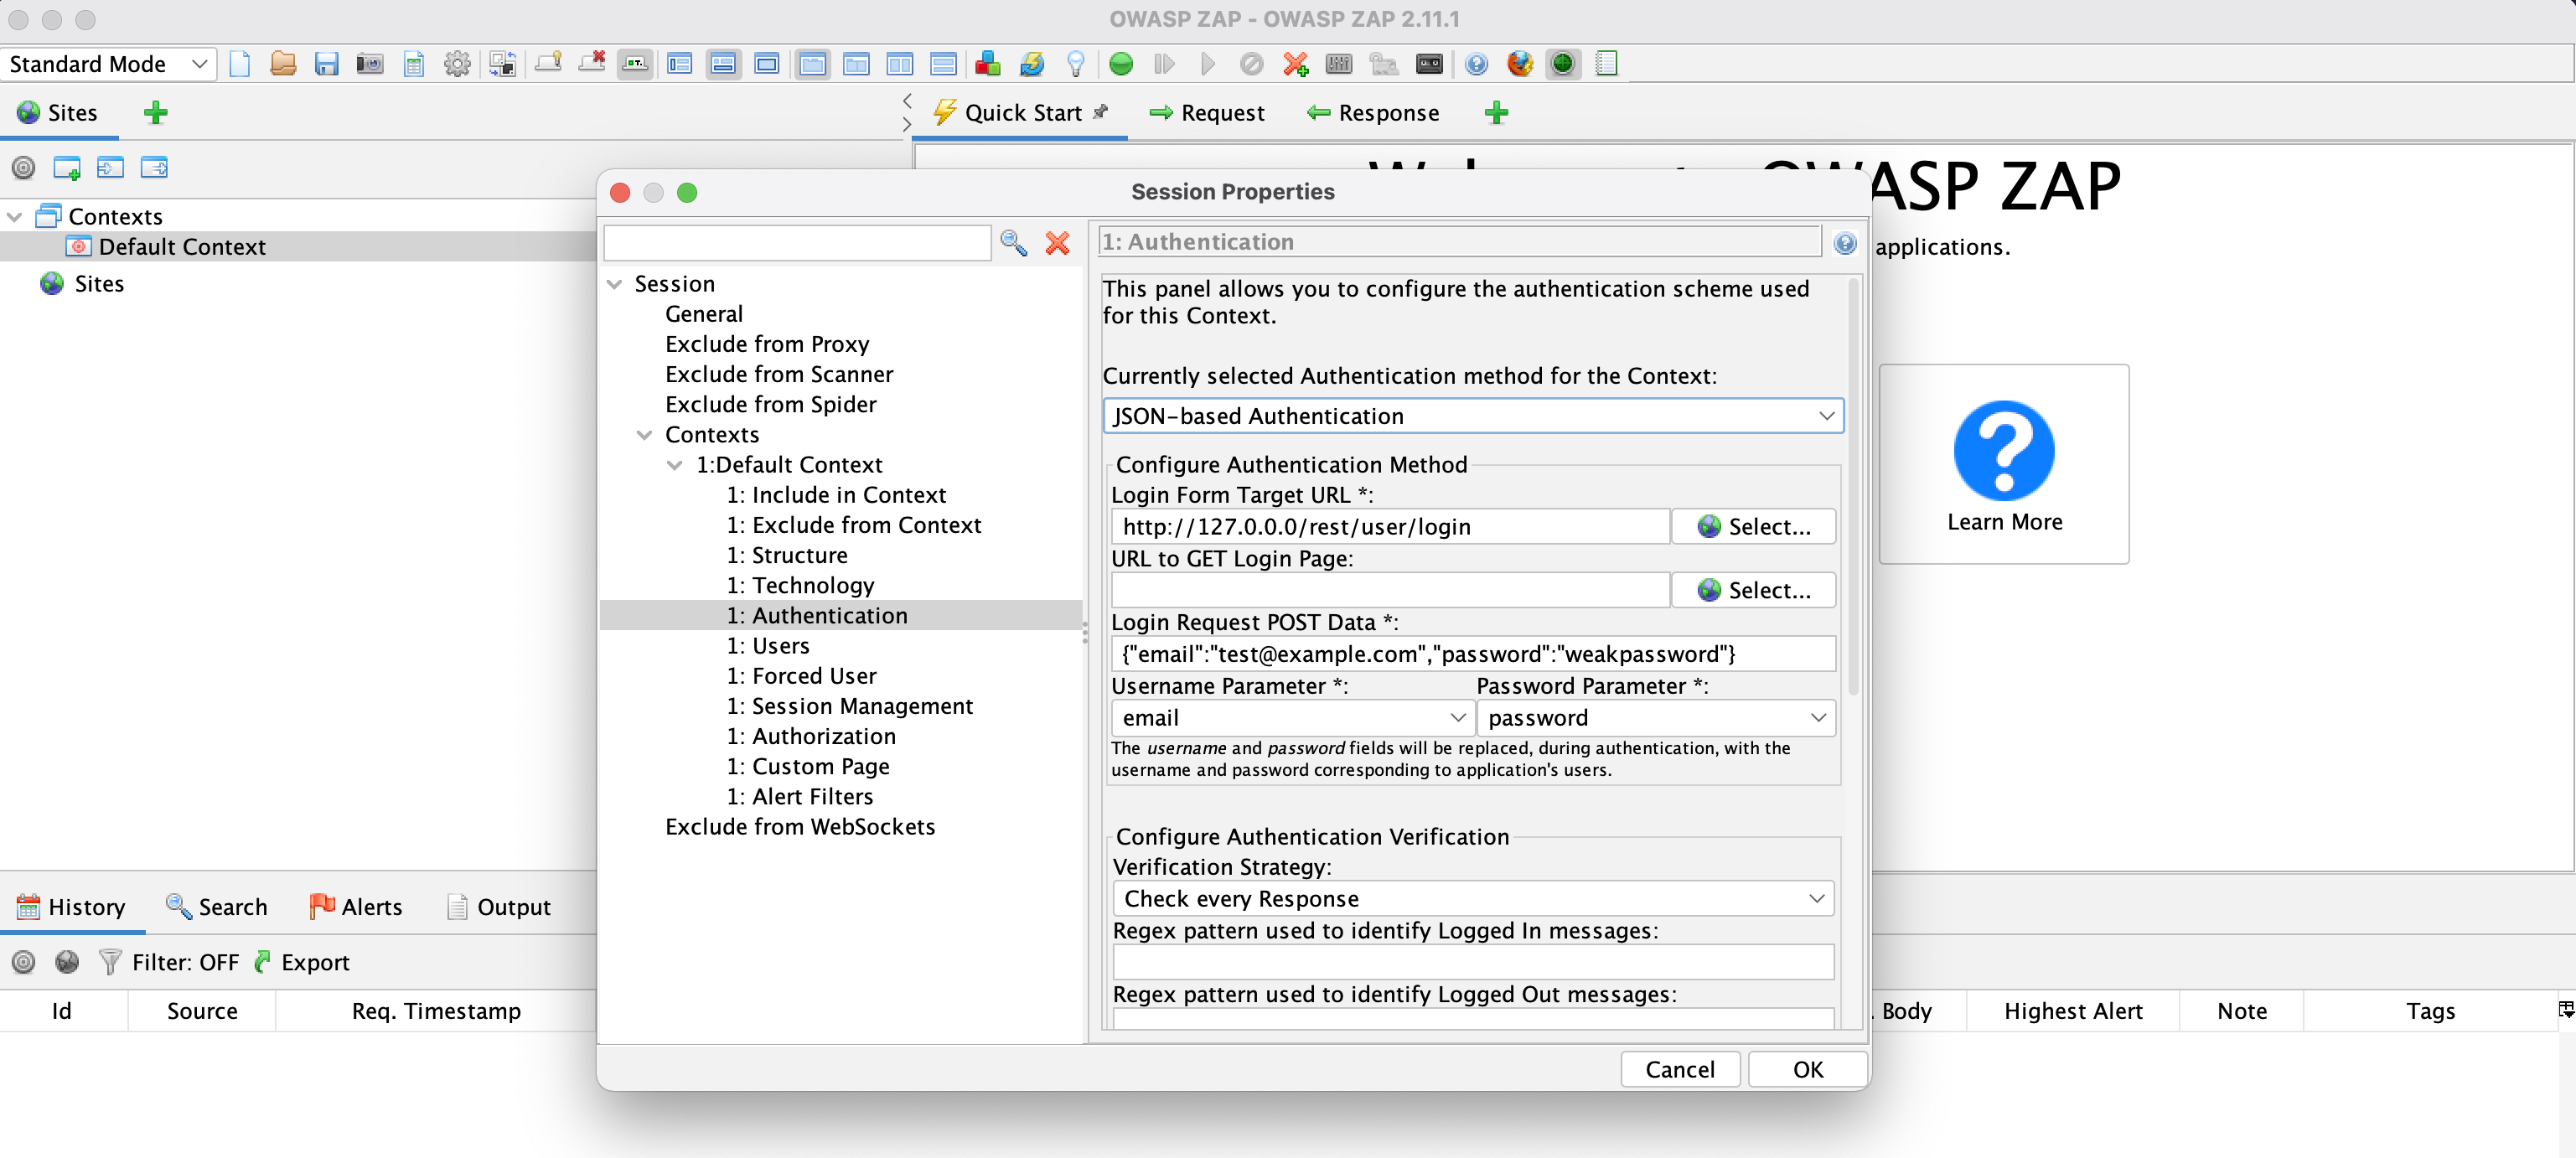Click the lightbulb hints icon

(1075, 64)
